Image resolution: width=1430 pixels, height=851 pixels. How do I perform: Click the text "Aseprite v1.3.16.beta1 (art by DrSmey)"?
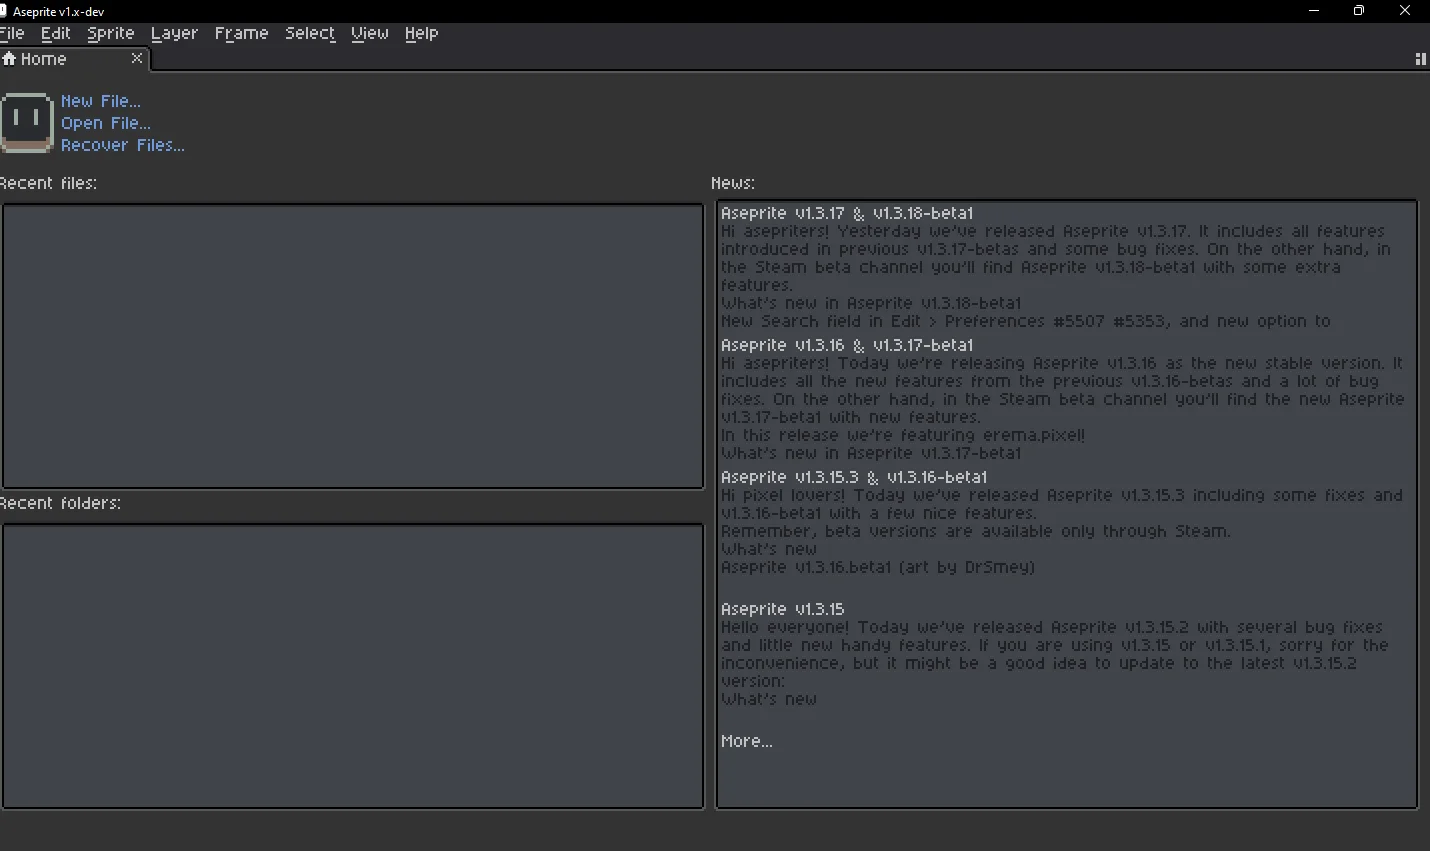click(x=878, y=567)
